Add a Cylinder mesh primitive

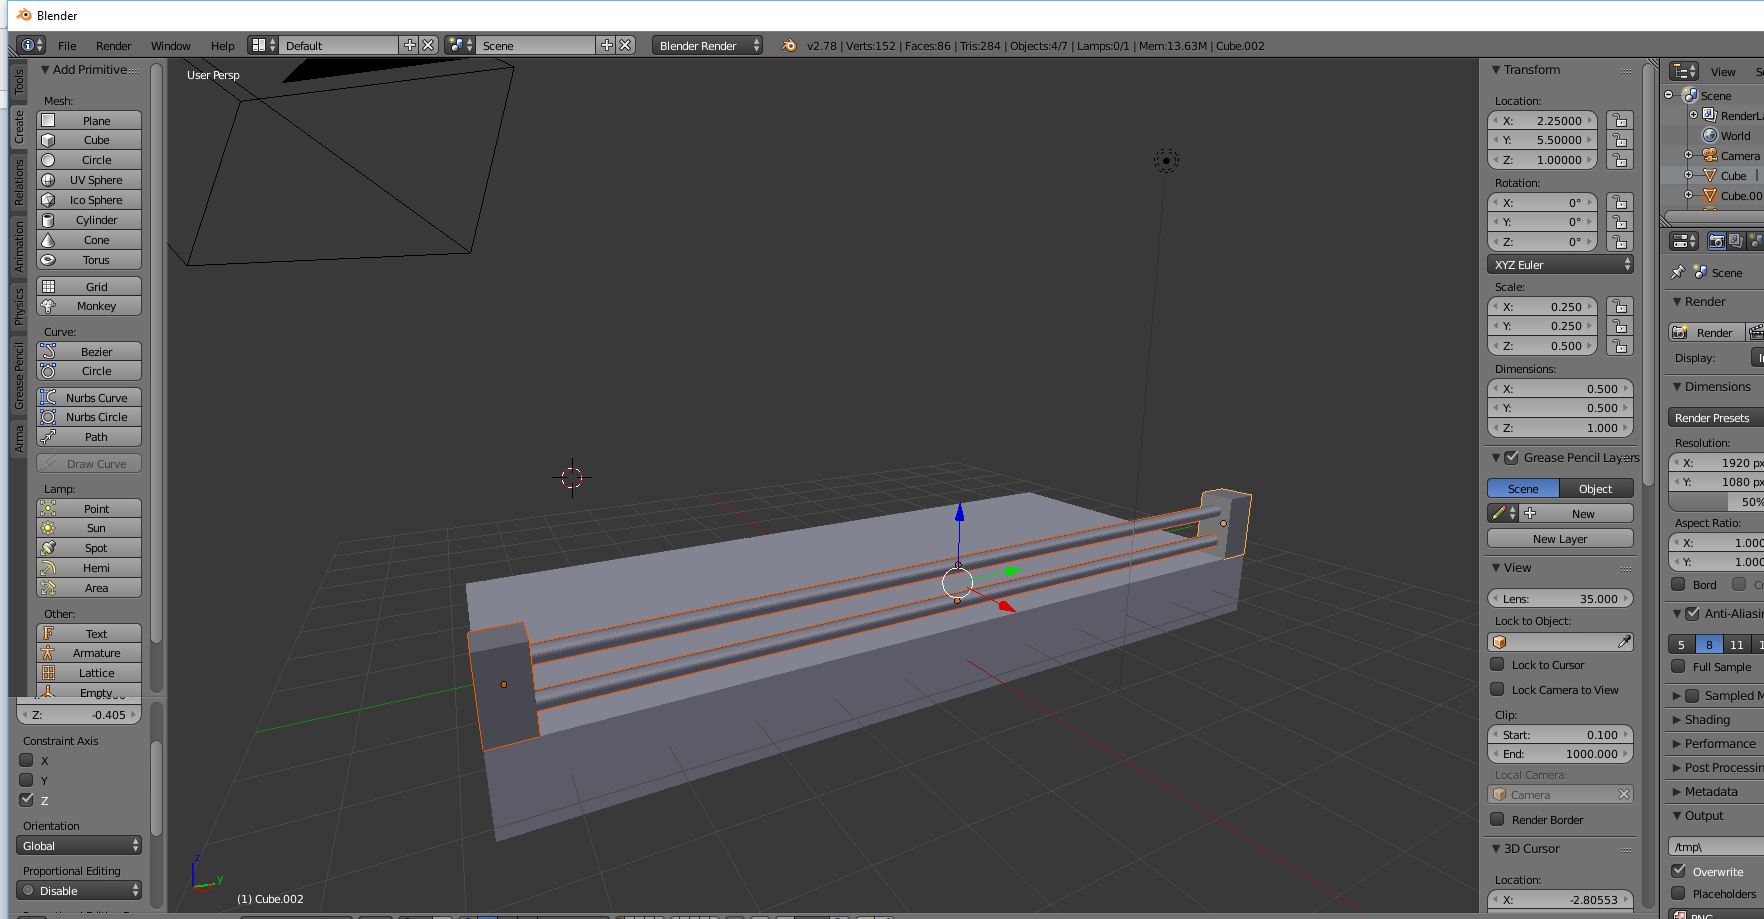coord(89,220)
